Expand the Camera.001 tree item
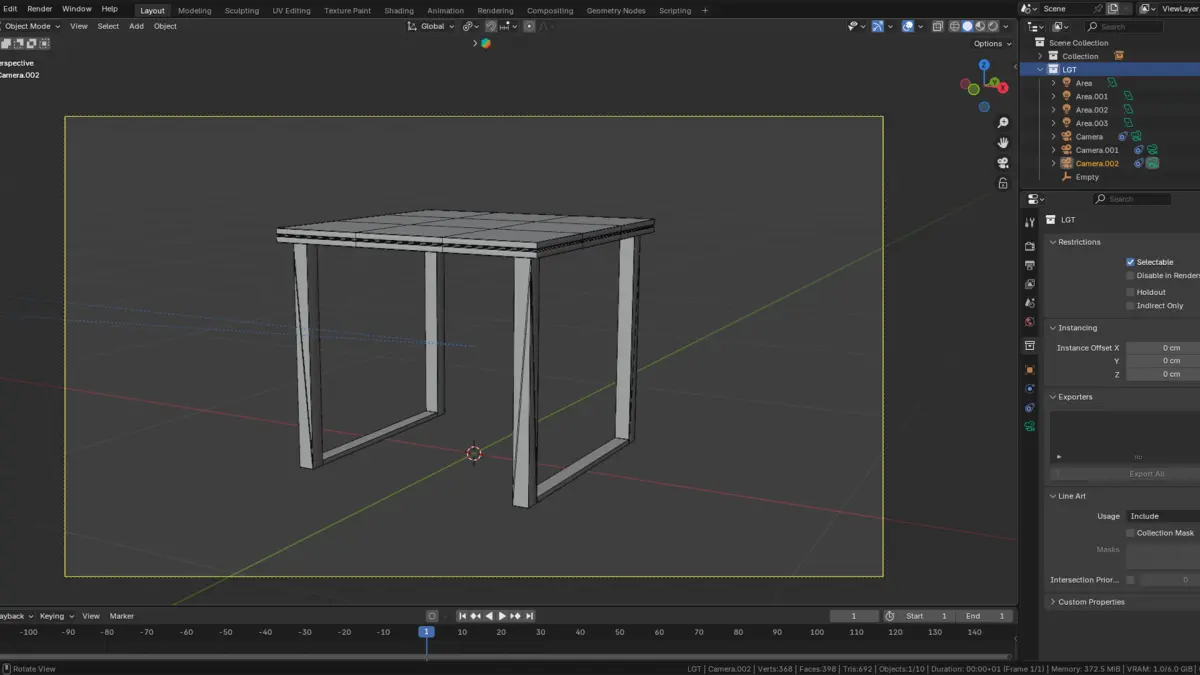 pyautogui.click(x=1053, y=150)
